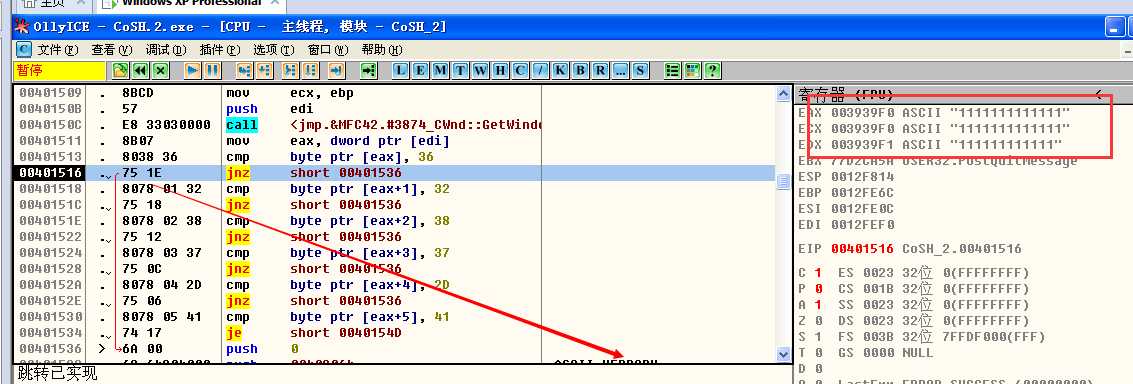Show Threads with T button

(460, 70)
